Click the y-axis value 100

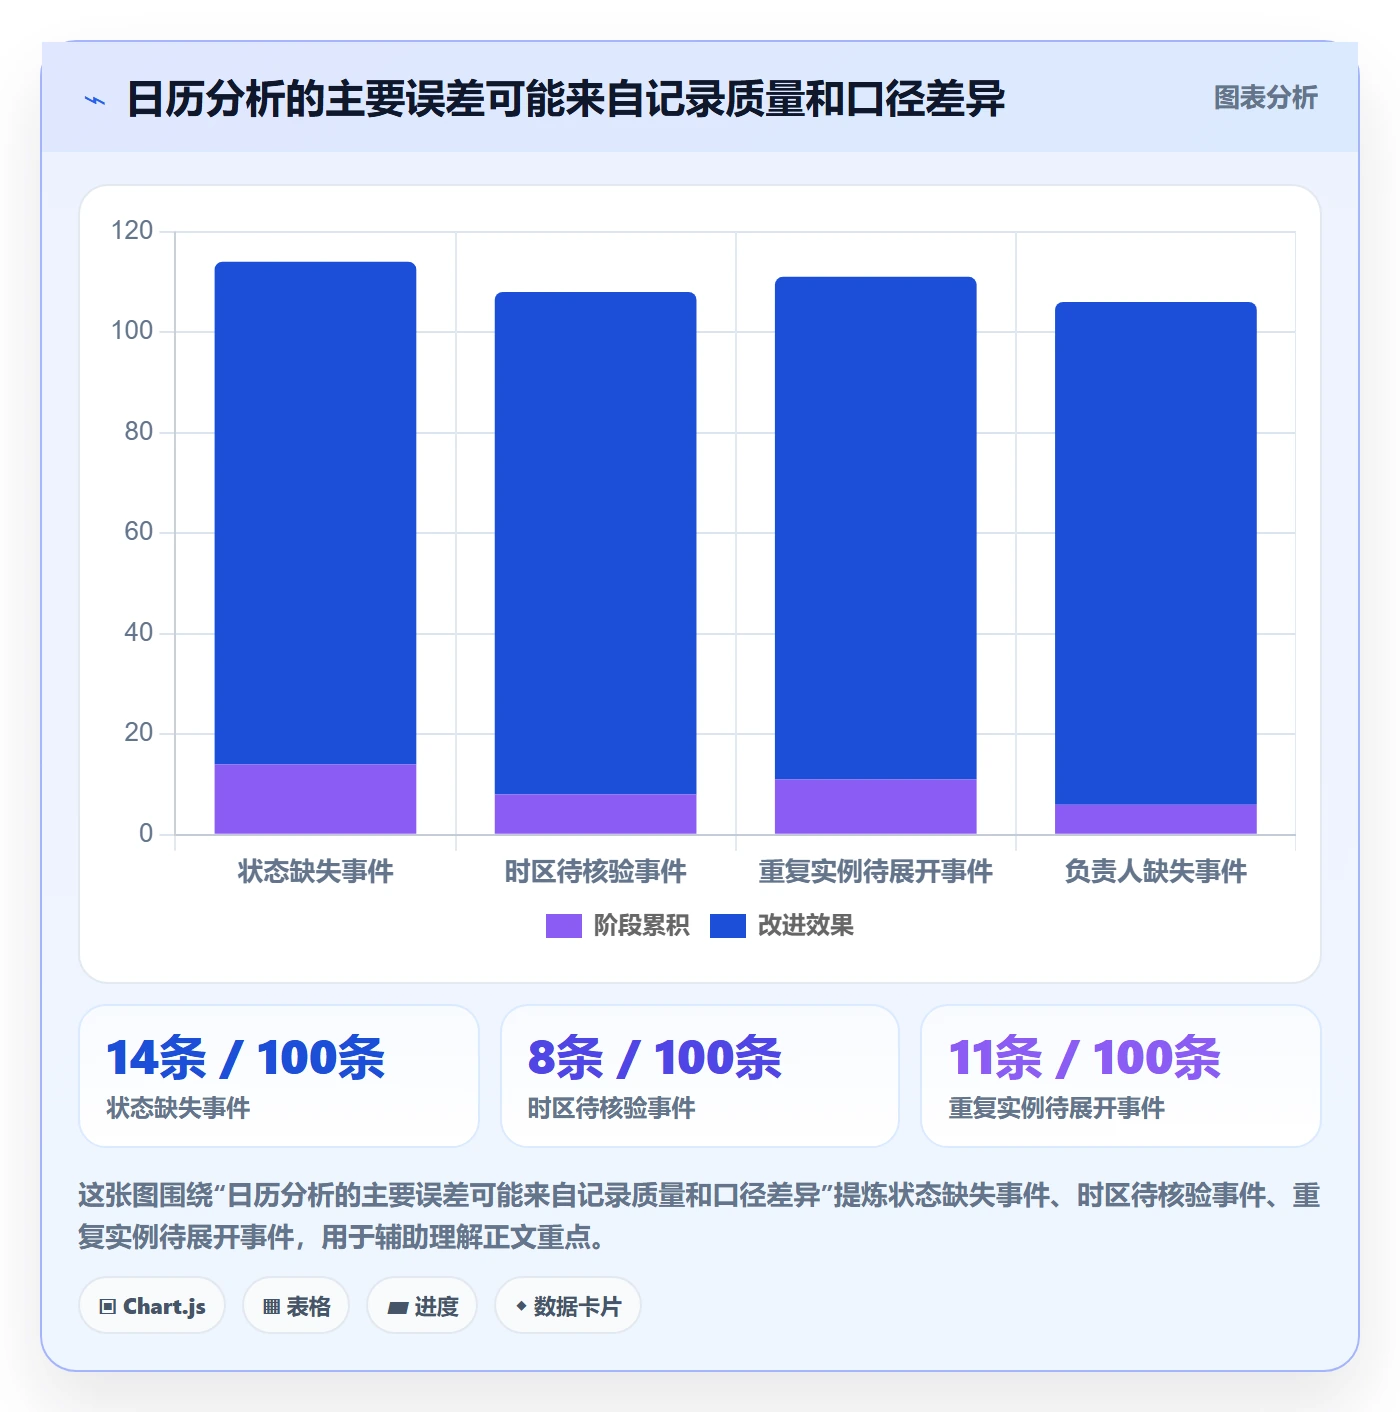[132, 331]
